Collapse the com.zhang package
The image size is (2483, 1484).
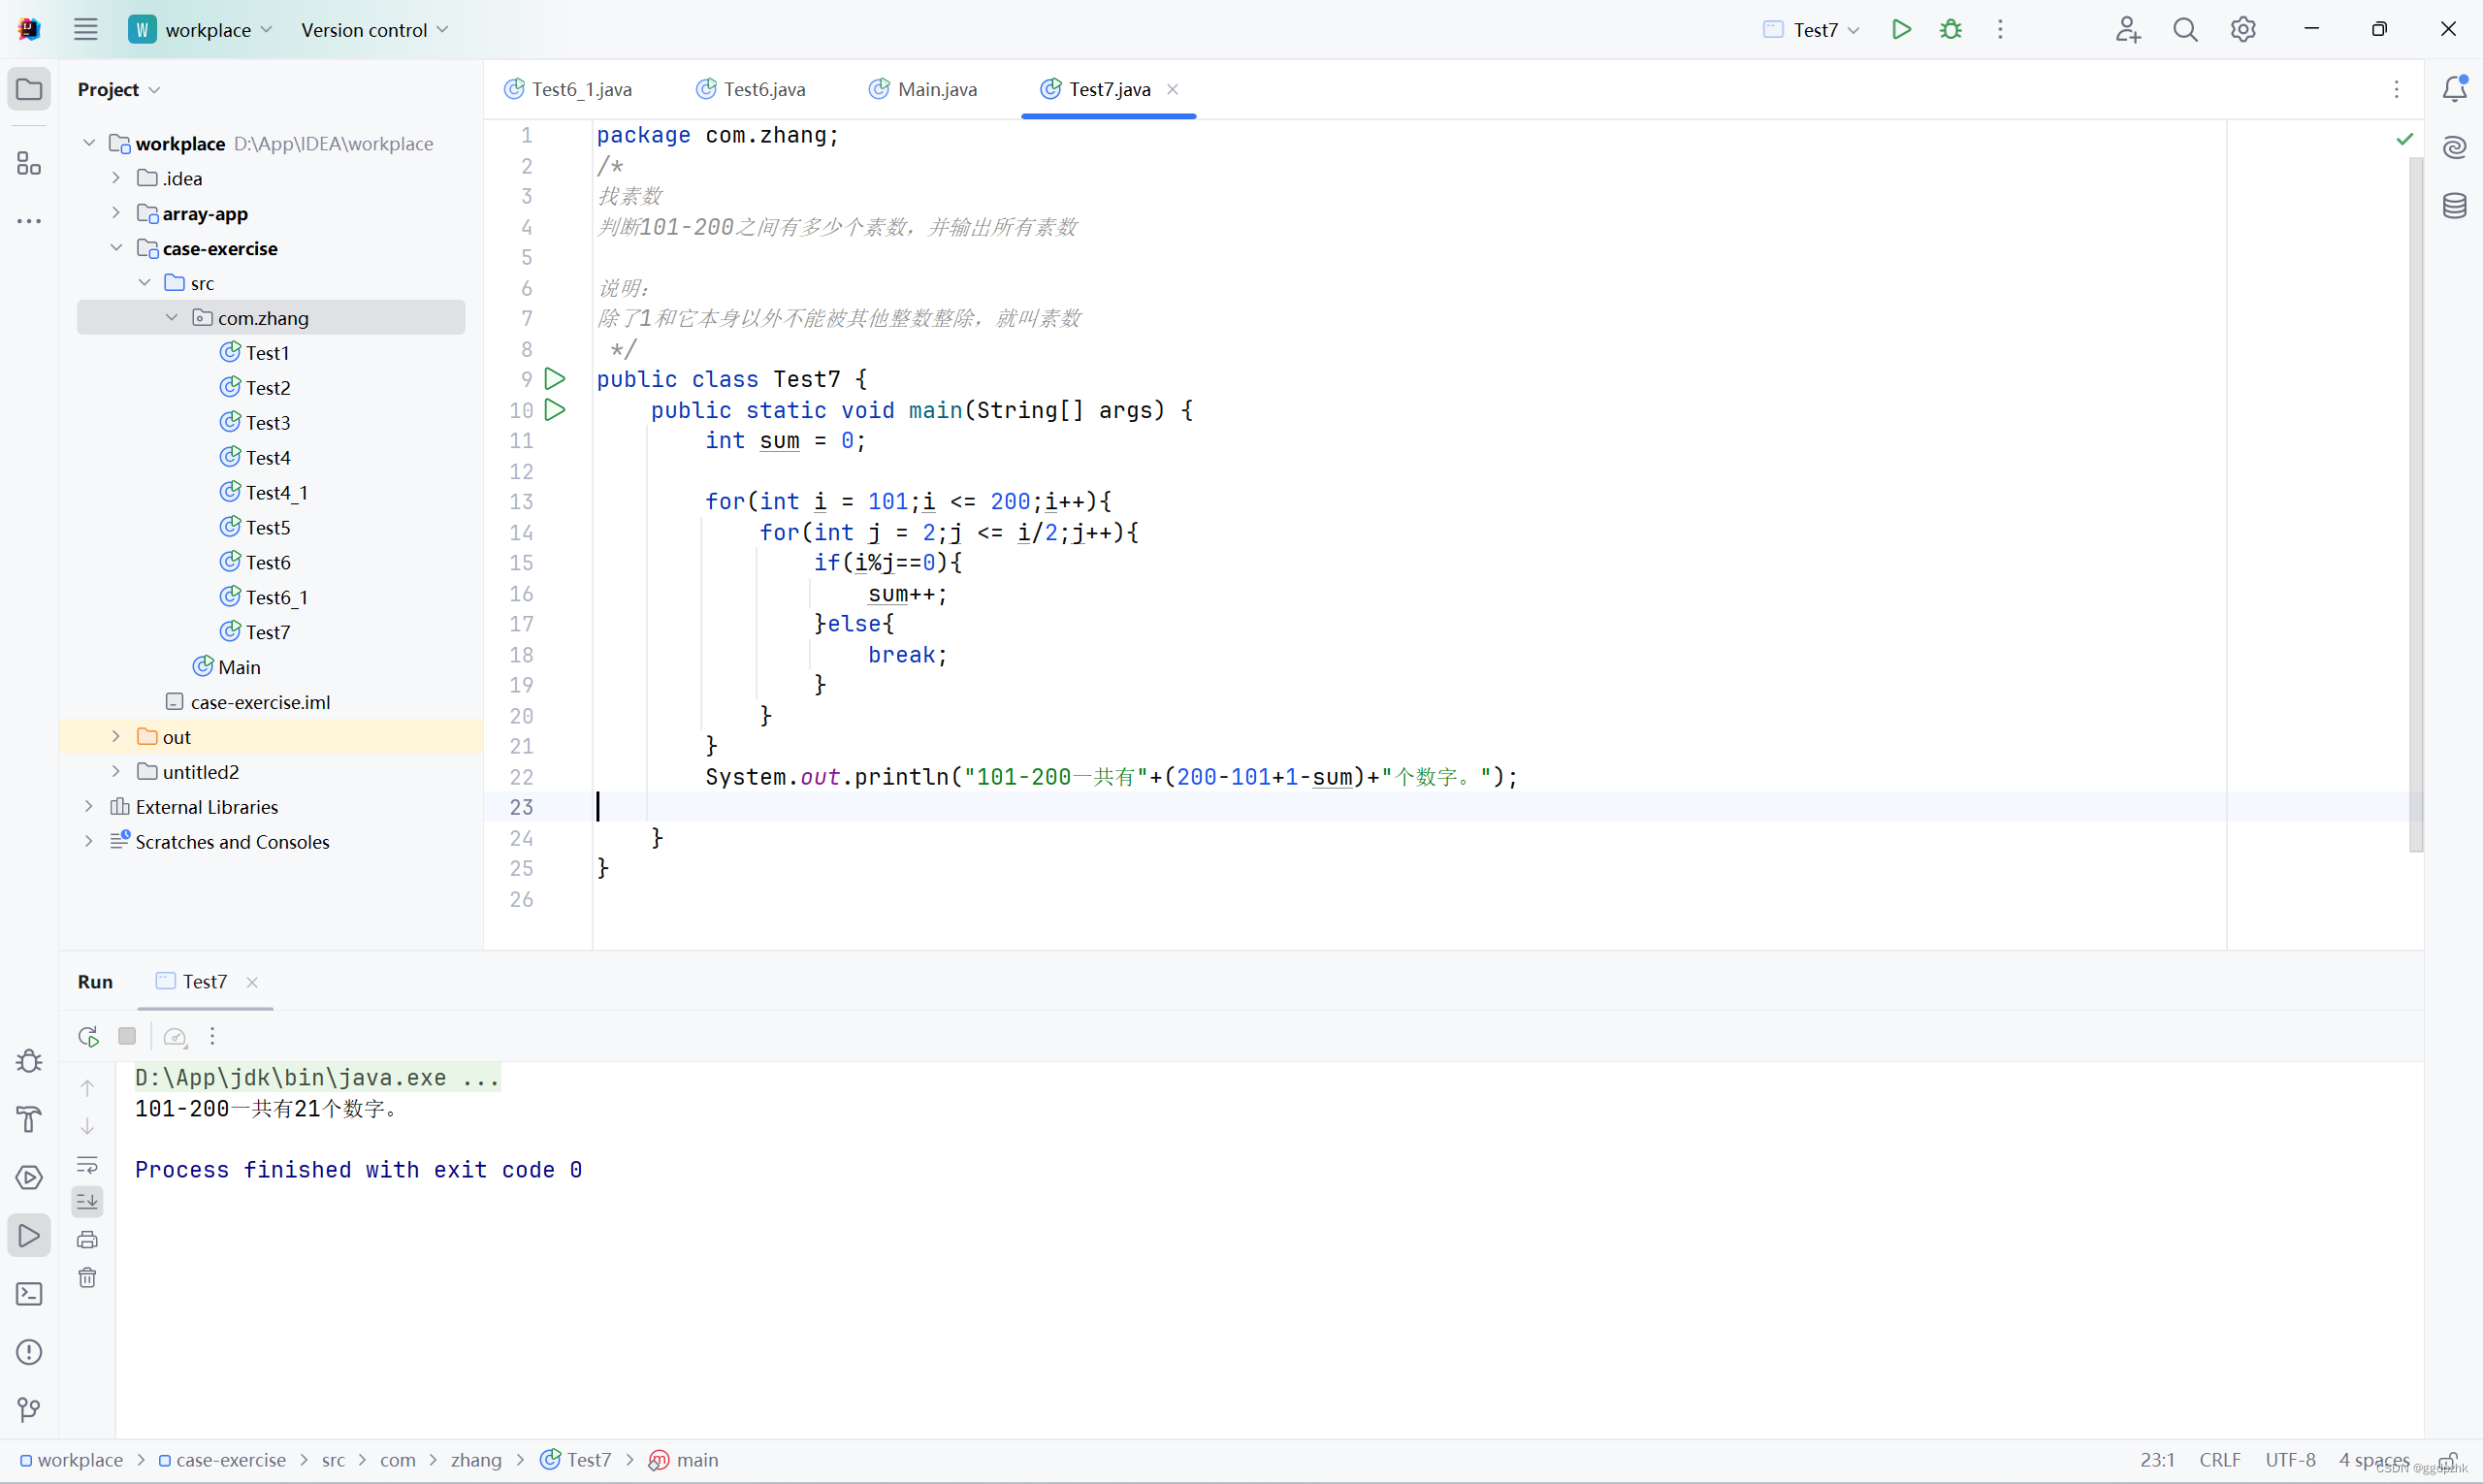tap(172, 318)
